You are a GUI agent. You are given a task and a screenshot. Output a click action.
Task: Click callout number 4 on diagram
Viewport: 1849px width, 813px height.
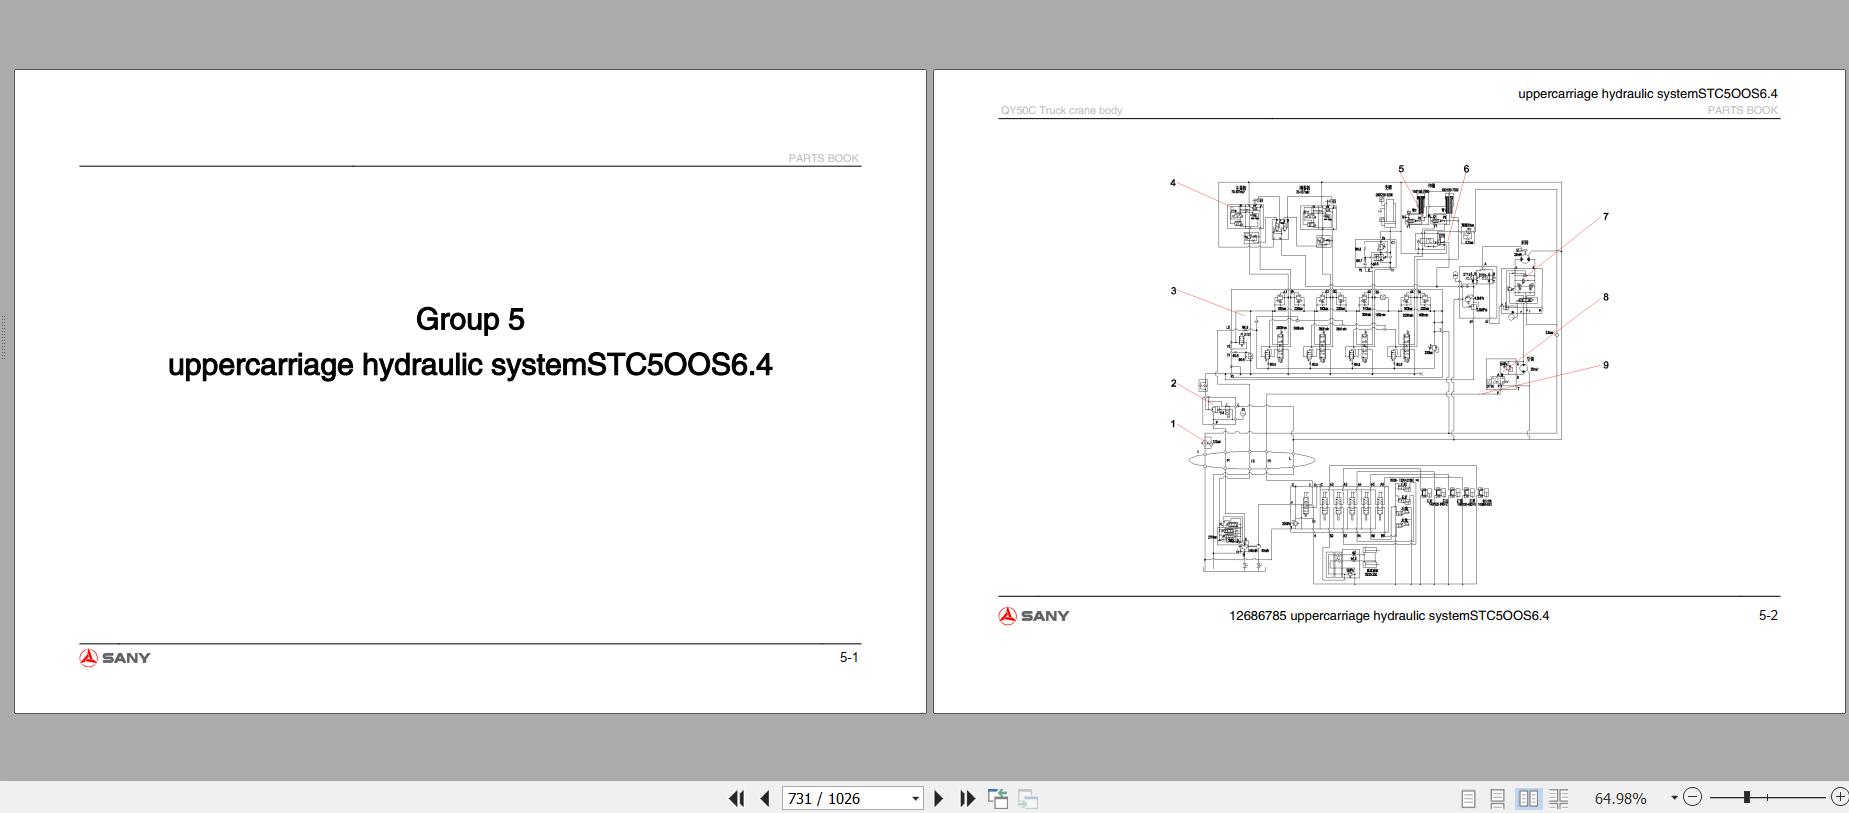coord(1173,183)
